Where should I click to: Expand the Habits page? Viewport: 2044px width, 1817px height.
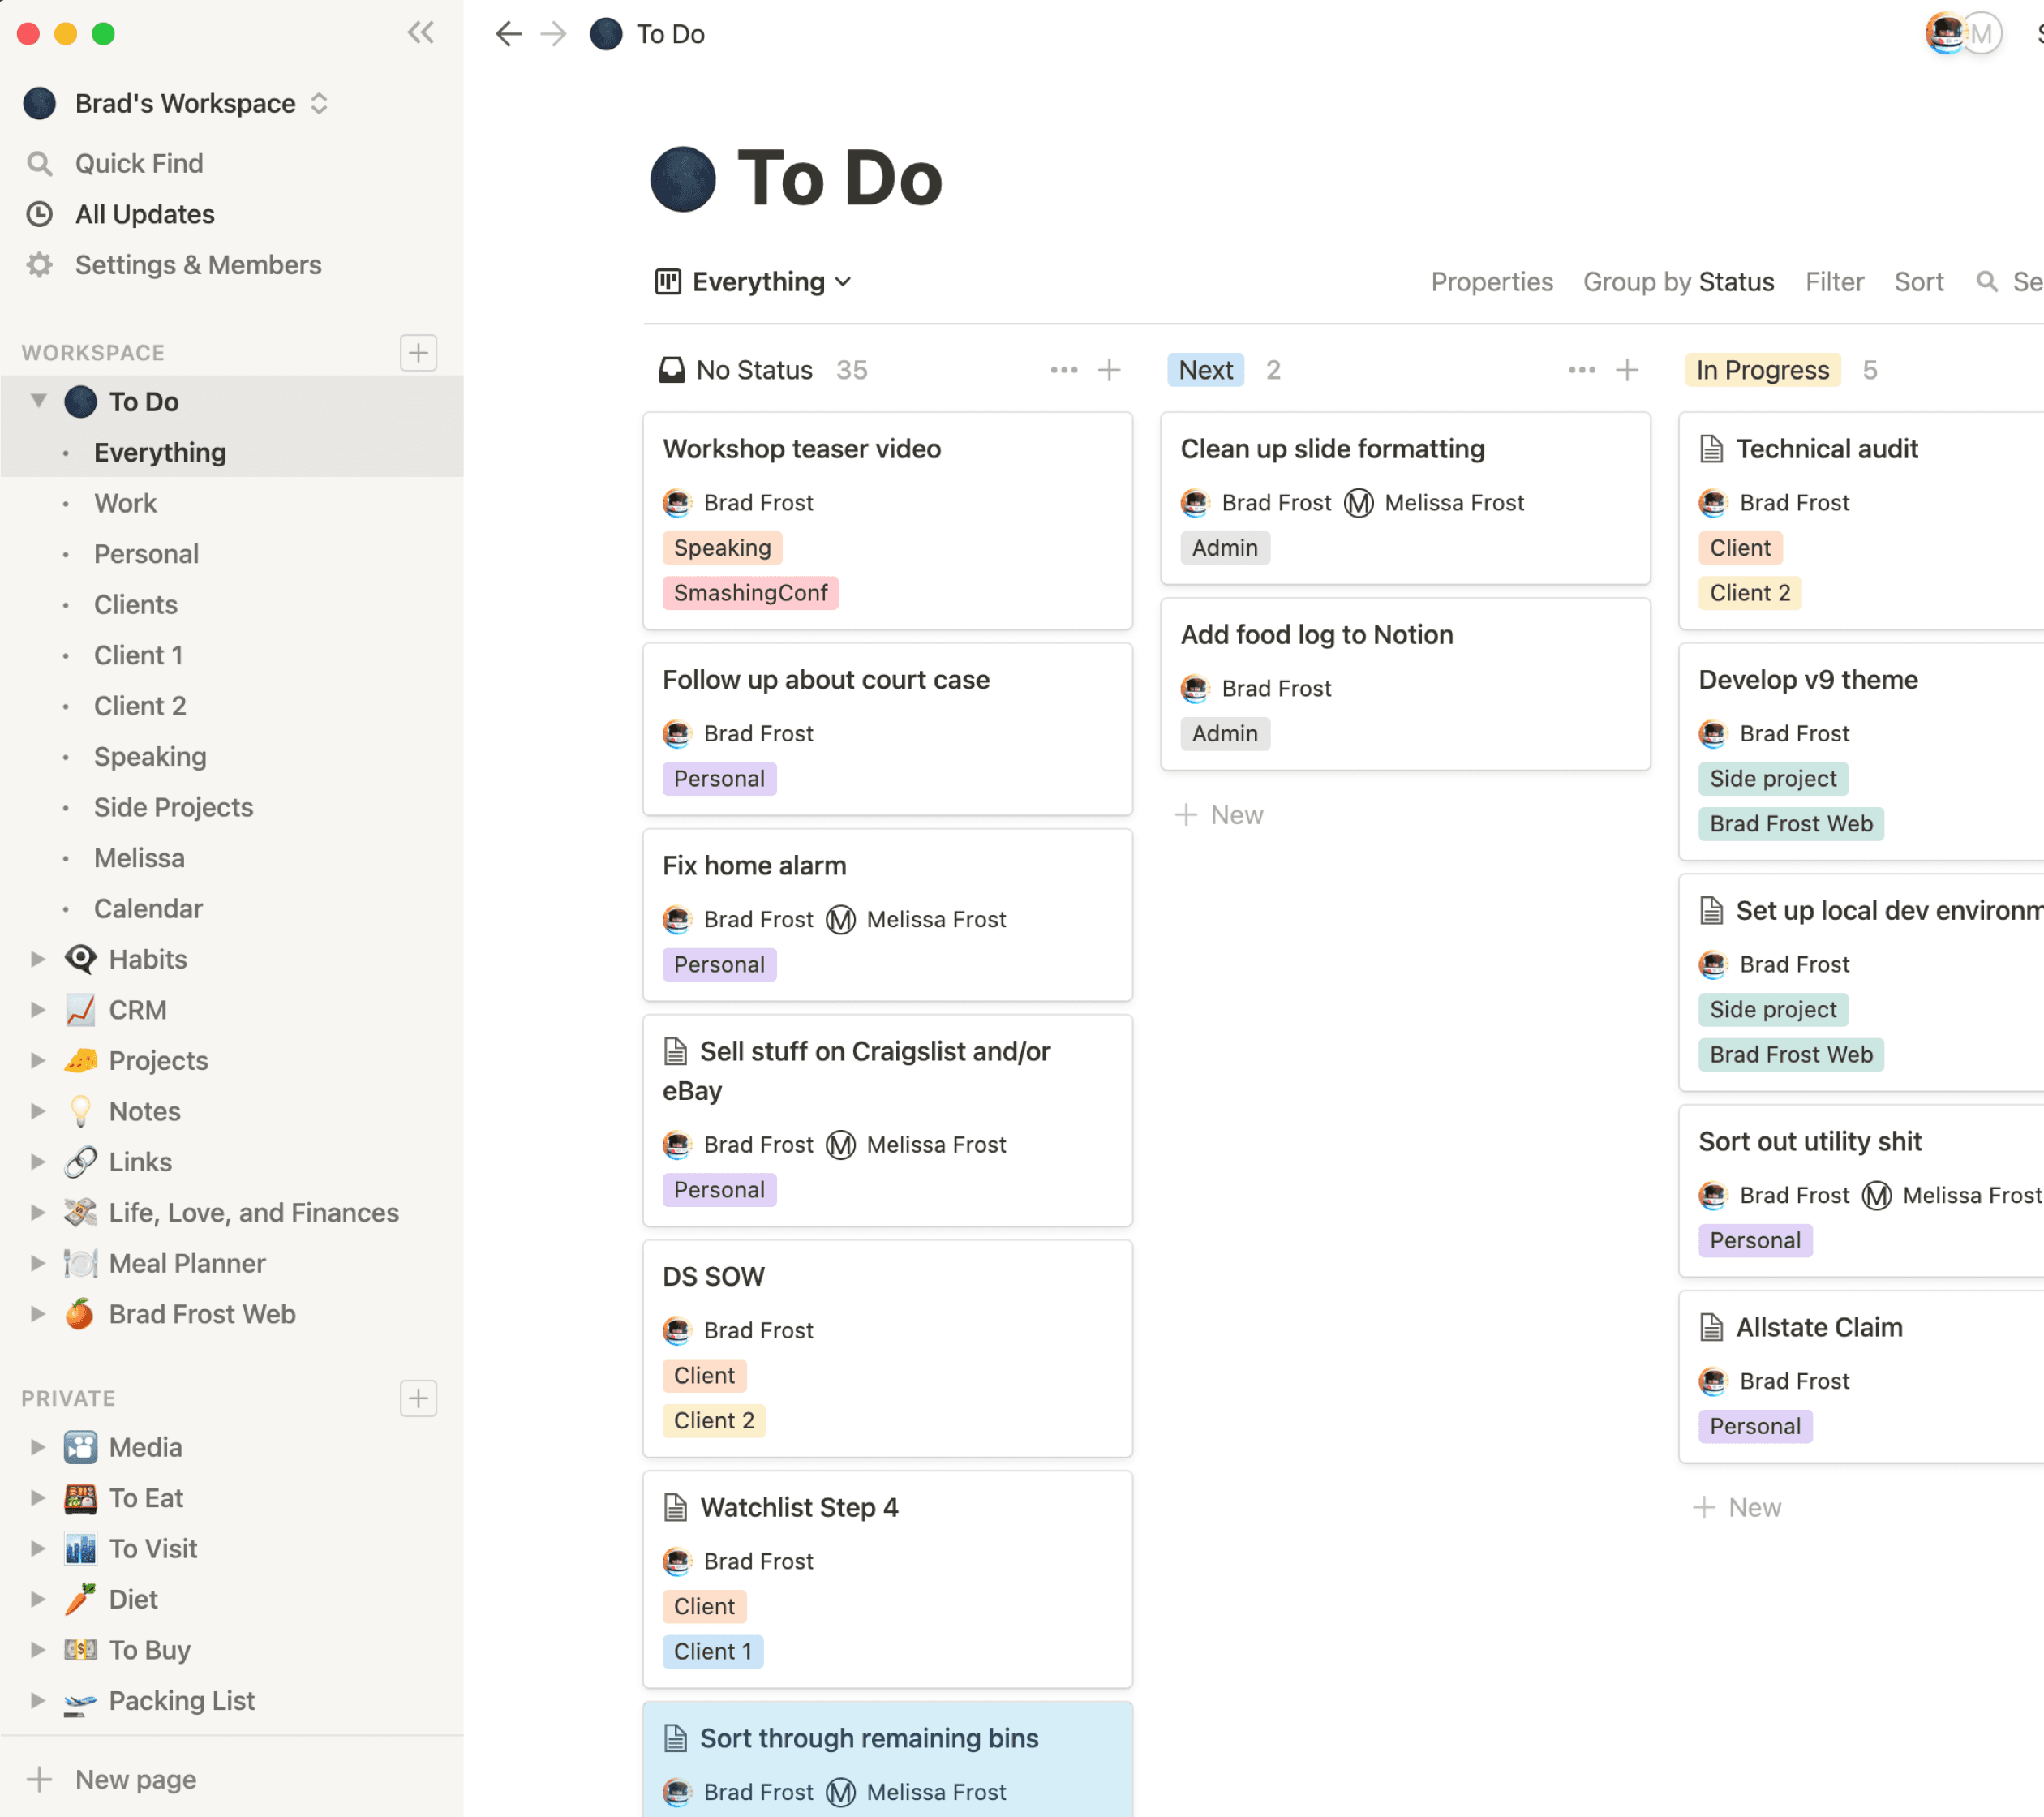point(38,959)
